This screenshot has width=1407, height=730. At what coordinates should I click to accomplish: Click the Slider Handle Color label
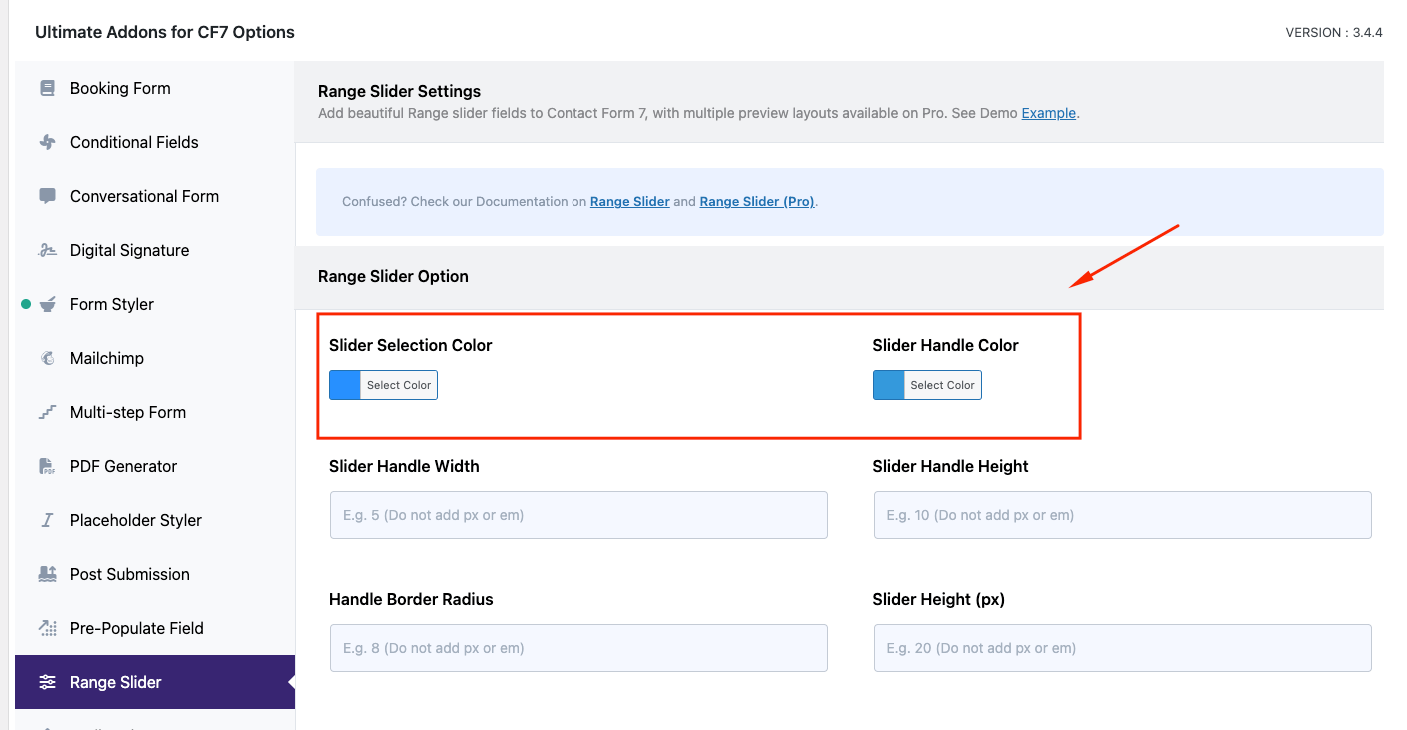tap(946, 345)
